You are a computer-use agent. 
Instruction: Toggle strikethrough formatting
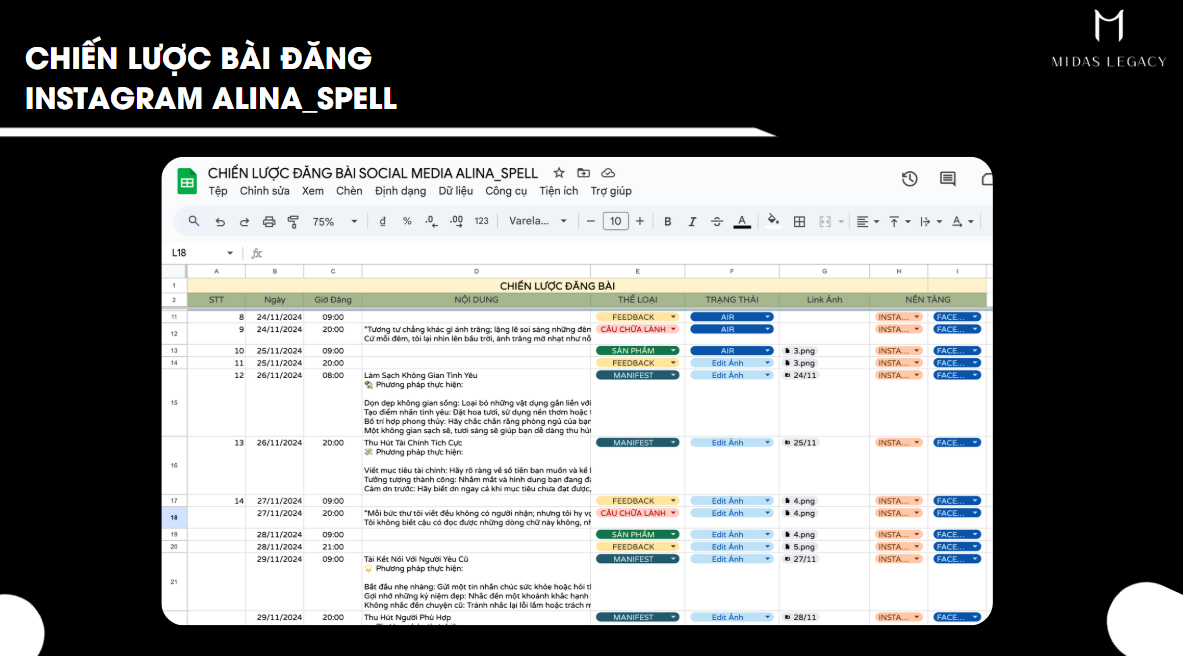[x=717, y=221]
